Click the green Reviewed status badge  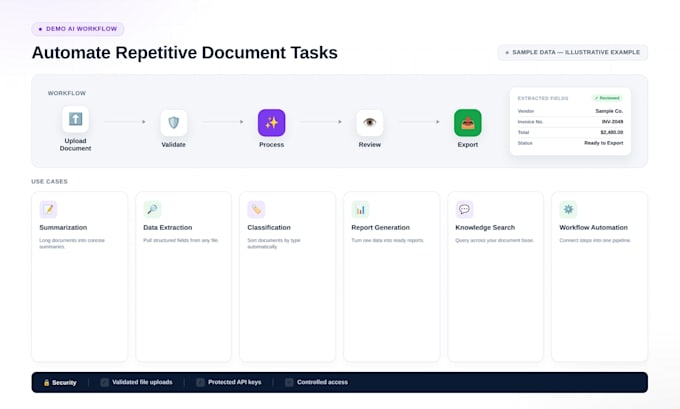click(x=607, y=98)
